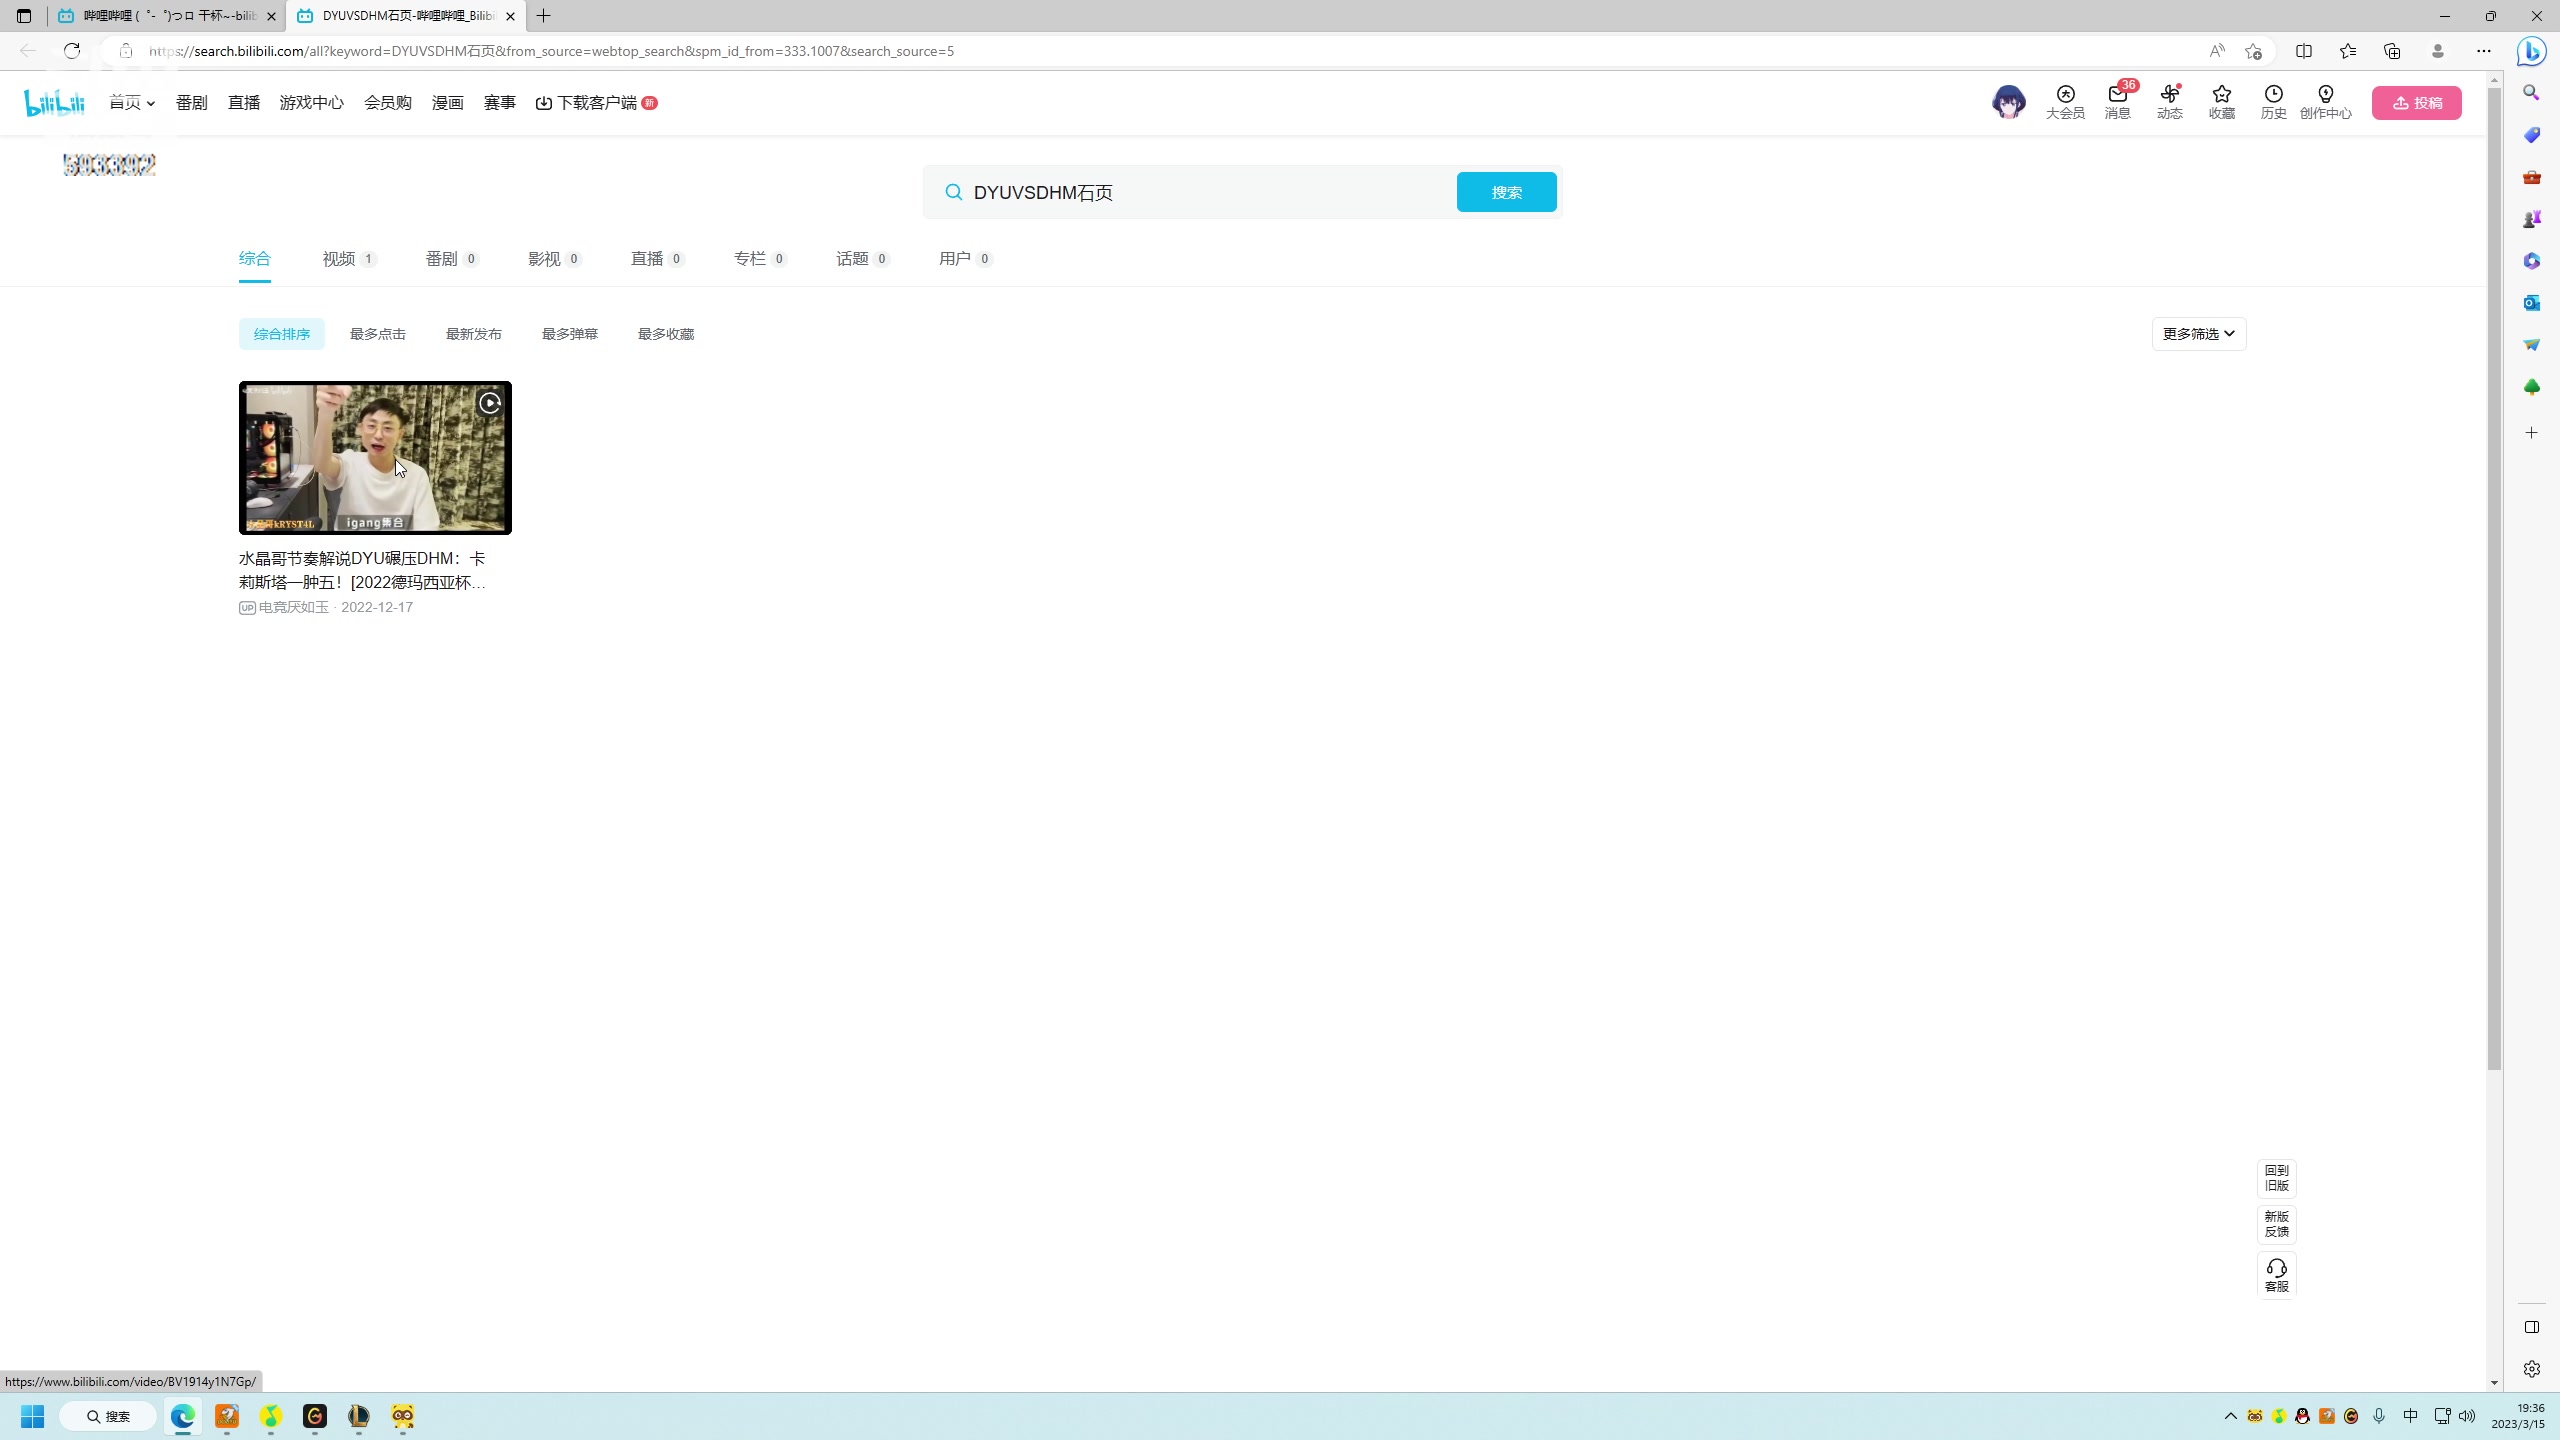
Task: Select the 综合排序 sort option
Action: 282,334
